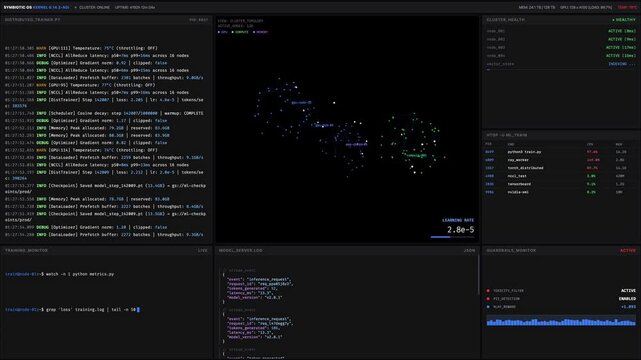This screenshot has height=360, width=641.
Task: Click the RLHF reward bar chart
Action: (561, 321)
